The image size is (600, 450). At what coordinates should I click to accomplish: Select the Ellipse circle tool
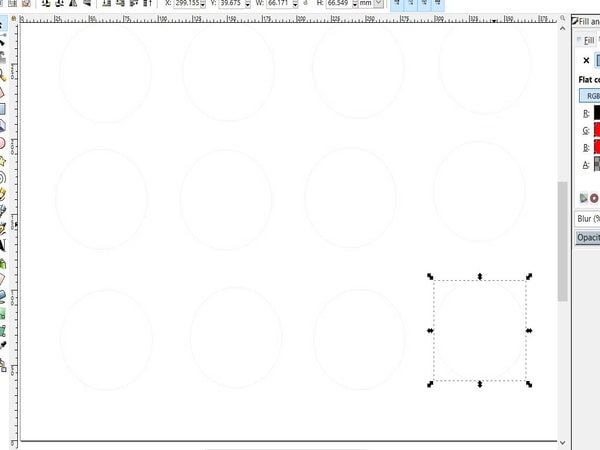coord(2,143)
